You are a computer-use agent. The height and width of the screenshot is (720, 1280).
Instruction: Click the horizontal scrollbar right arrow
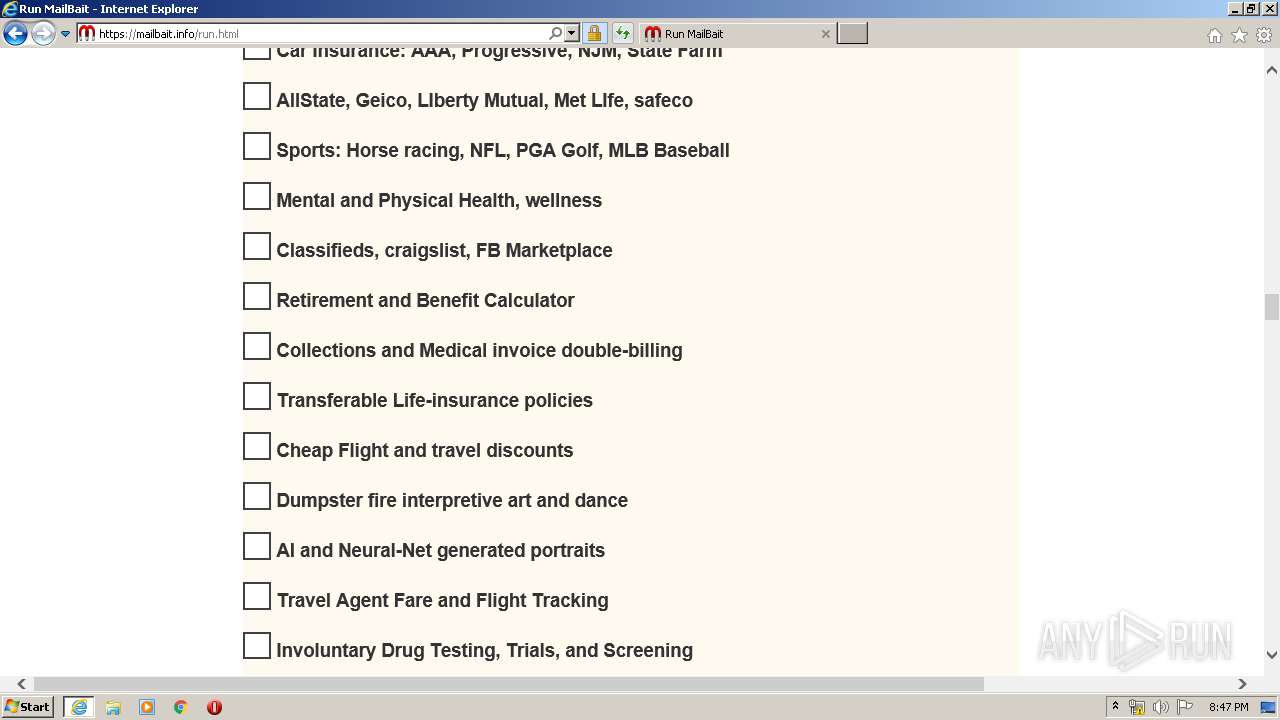click(1242, 684)
